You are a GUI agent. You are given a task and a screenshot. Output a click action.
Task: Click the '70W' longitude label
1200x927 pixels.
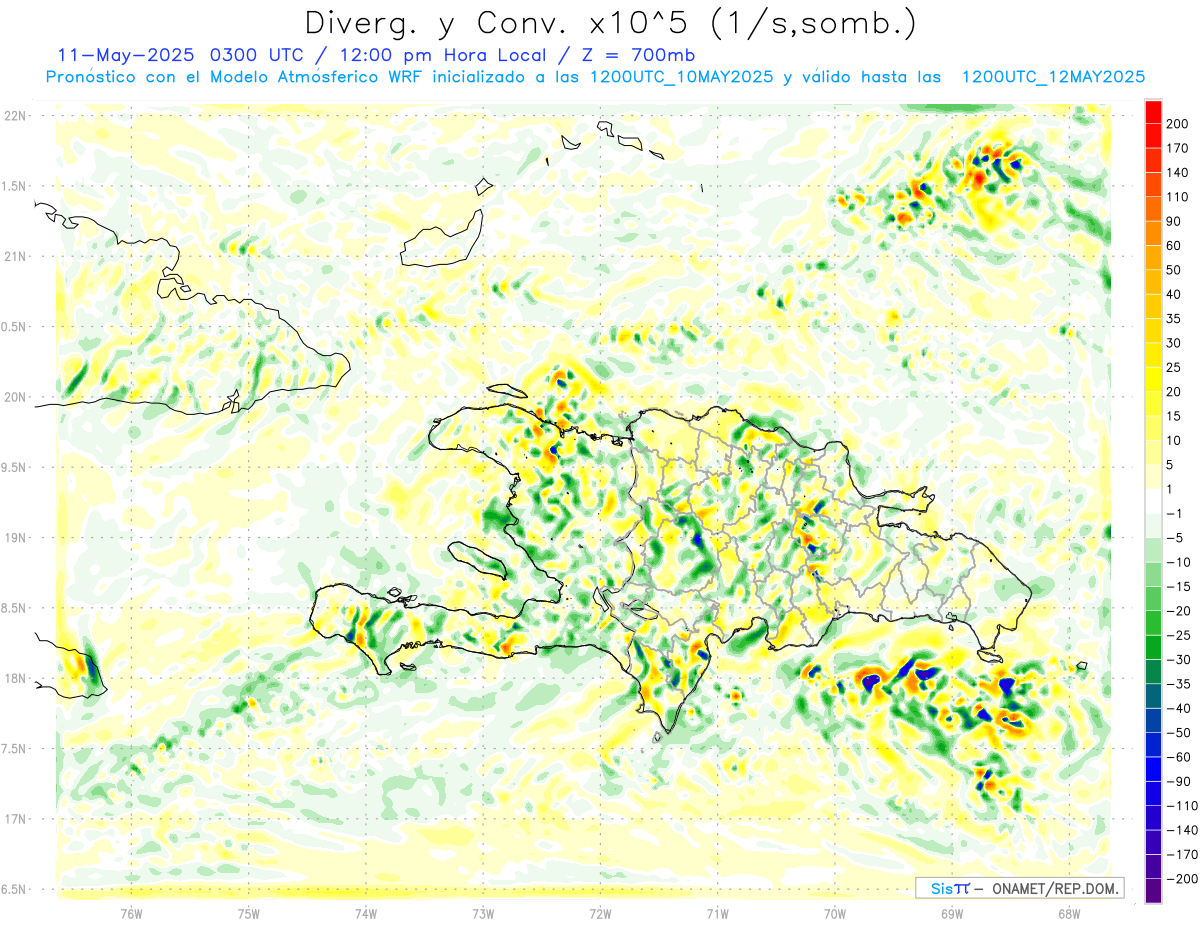(x=835, y=913)
